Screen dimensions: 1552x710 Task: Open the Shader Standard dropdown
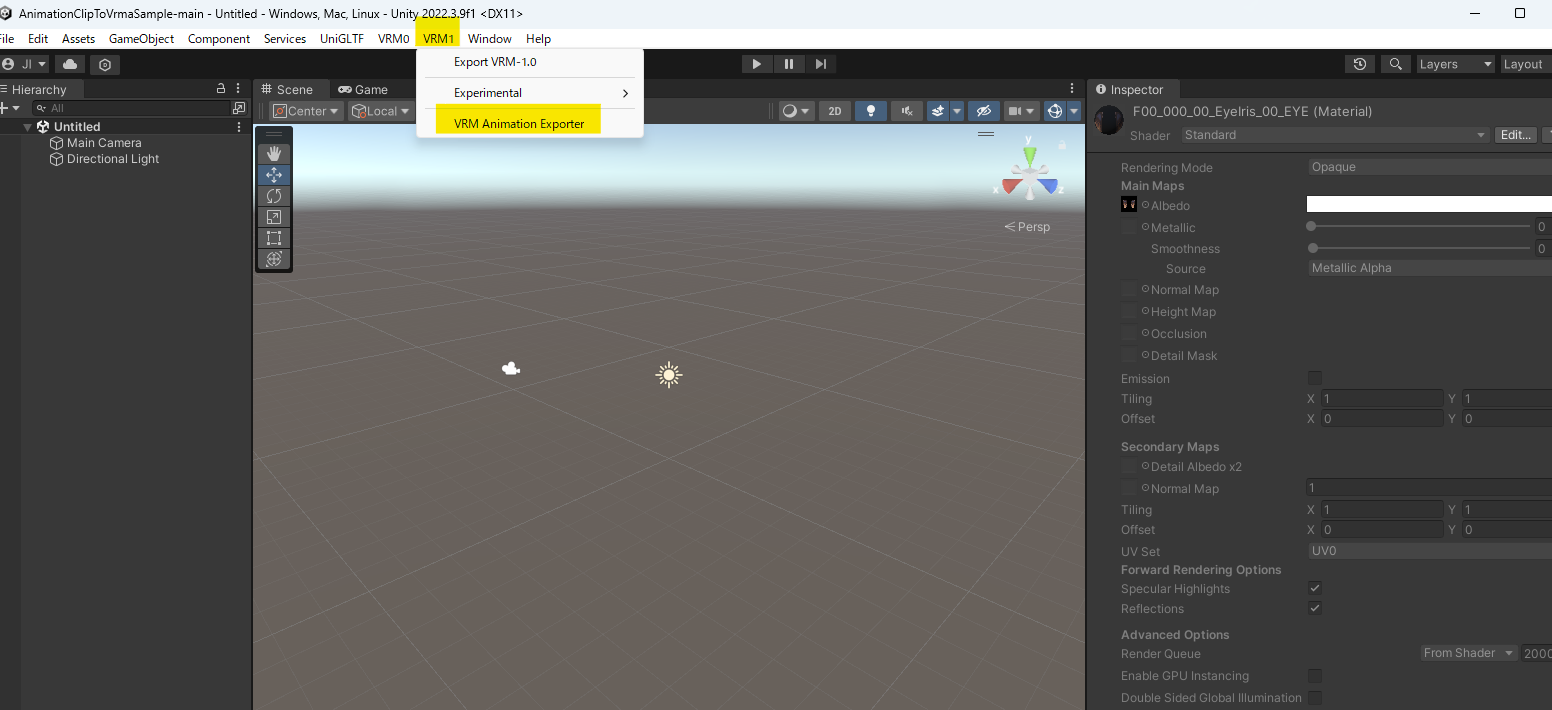click(1335, 135)
